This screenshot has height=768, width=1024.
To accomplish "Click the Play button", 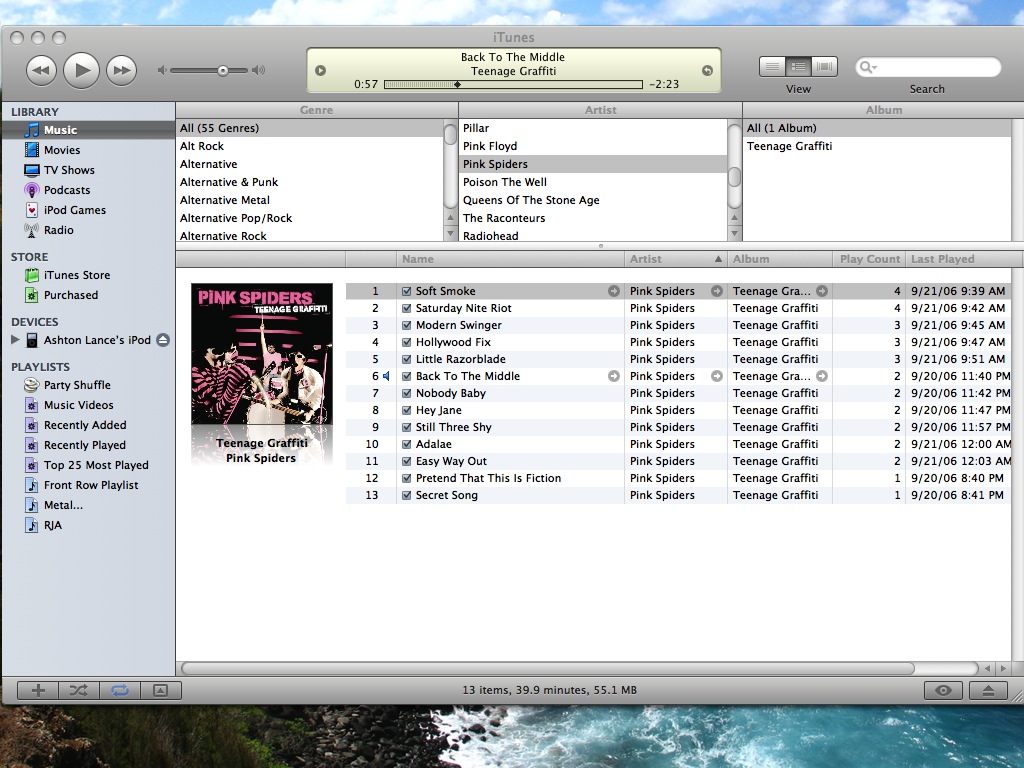I will pyautogui.click(x=82, y=70).
